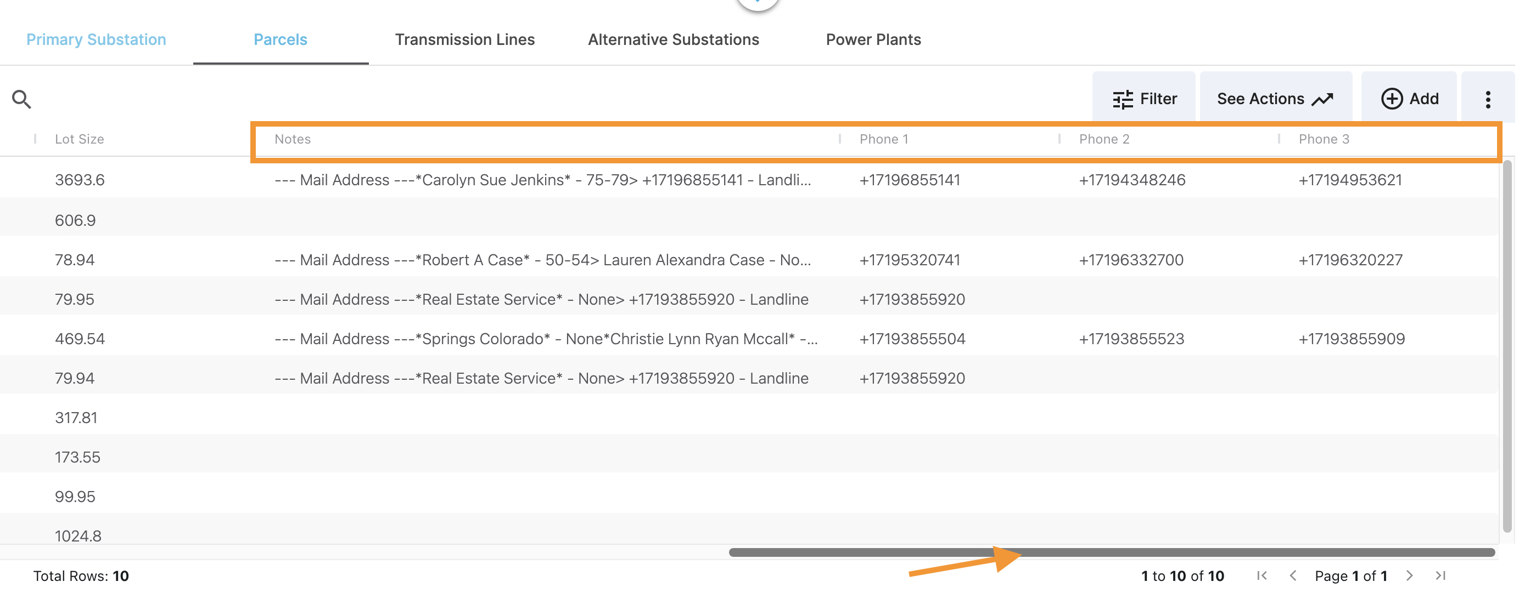Click the Filter button
This screenshot has height=593, width=1536.
click(x=1144, y=98)
